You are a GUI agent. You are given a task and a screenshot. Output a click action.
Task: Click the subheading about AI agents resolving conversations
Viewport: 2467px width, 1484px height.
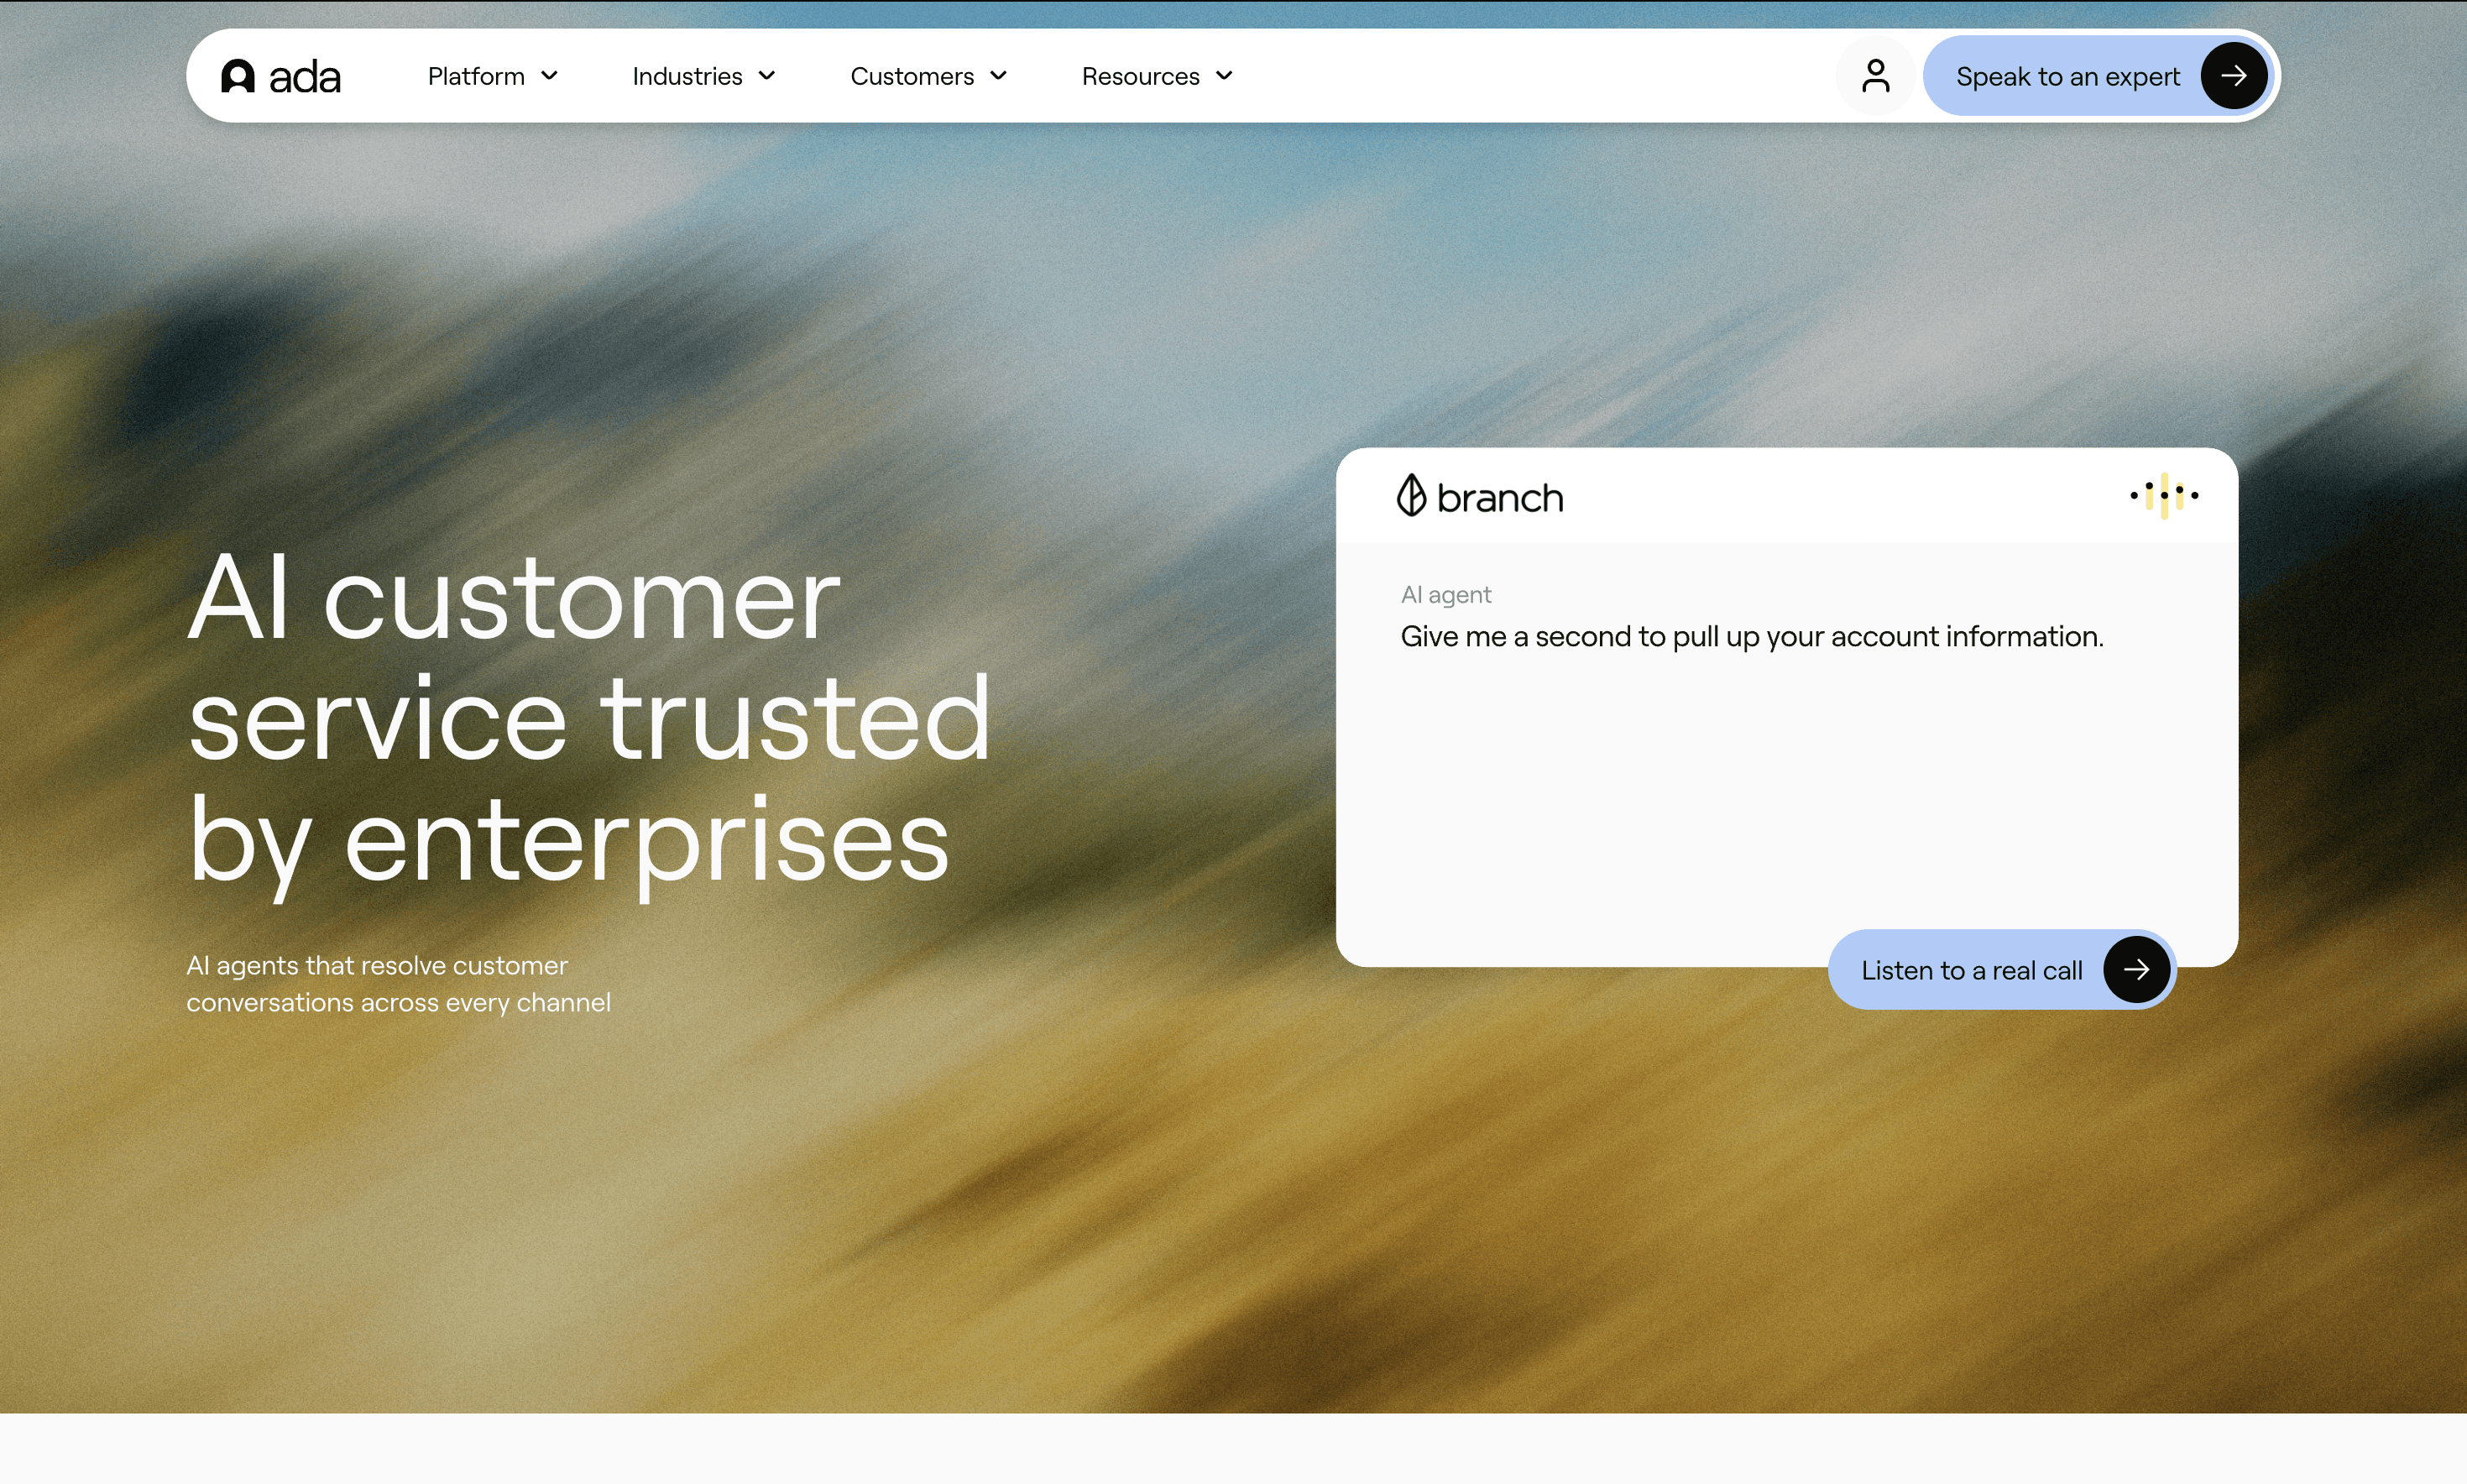(398, 984)
